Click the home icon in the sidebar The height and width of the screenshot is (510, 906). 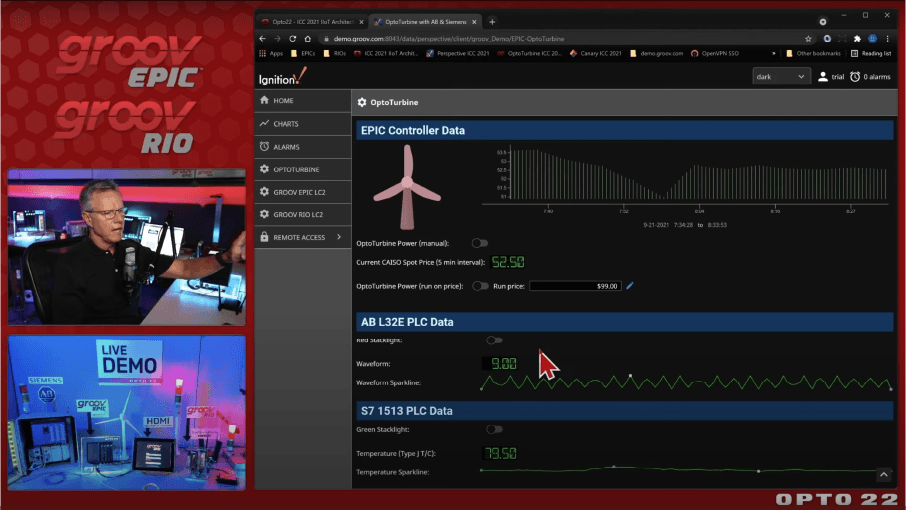tap(264, 100)
